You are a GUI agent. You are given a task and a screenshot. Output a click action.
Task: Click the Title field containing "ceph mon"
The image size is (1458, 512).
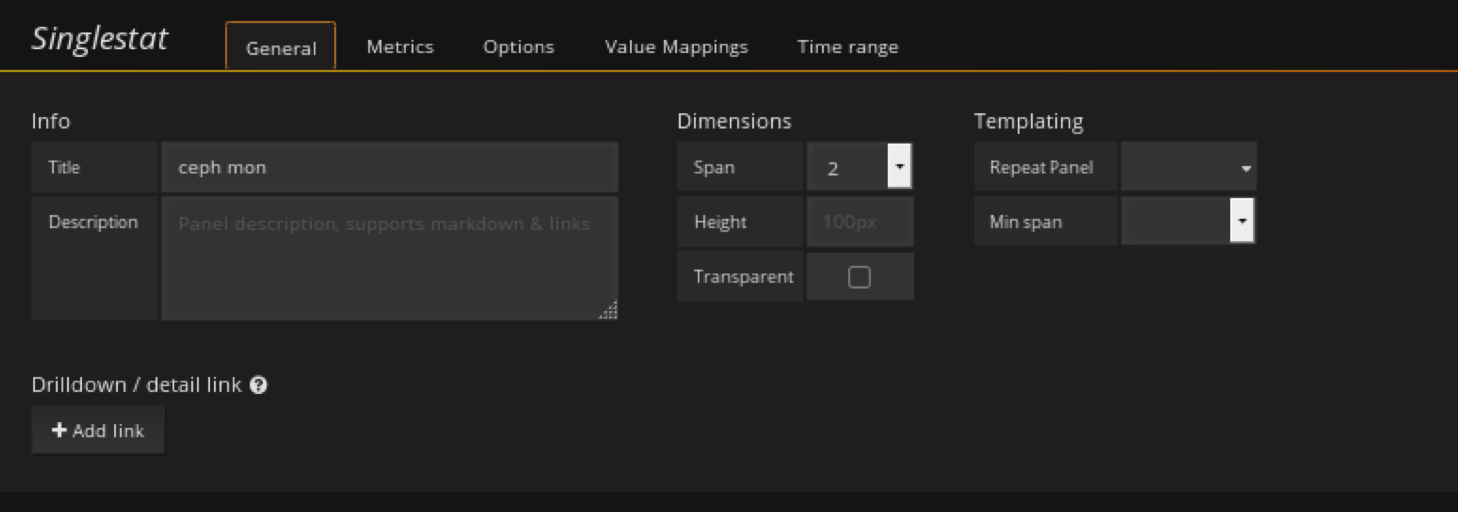pyautogui.click(x=389, y=167)
